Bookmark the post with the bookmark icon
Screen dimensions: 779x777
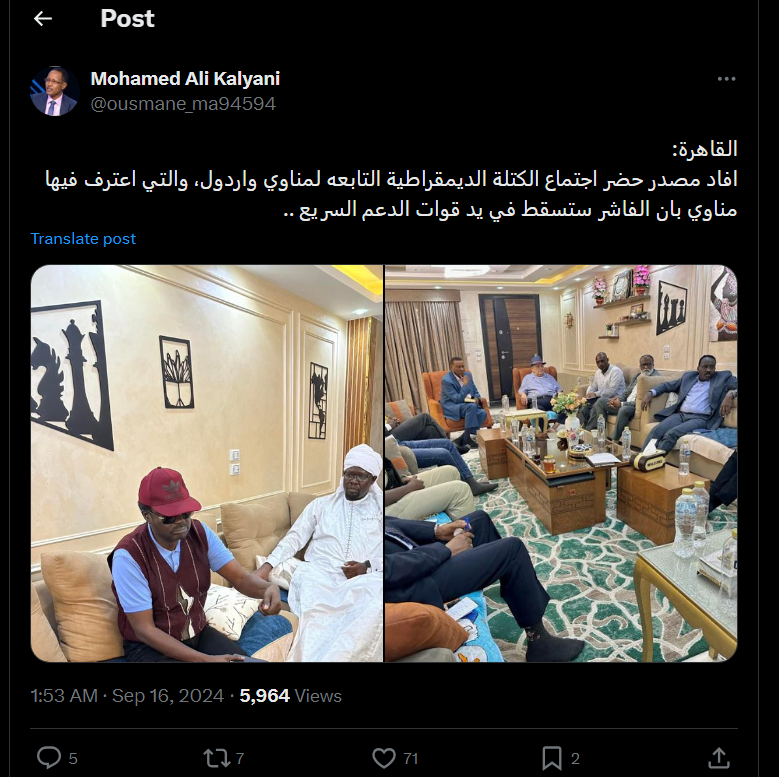(551, 758)
